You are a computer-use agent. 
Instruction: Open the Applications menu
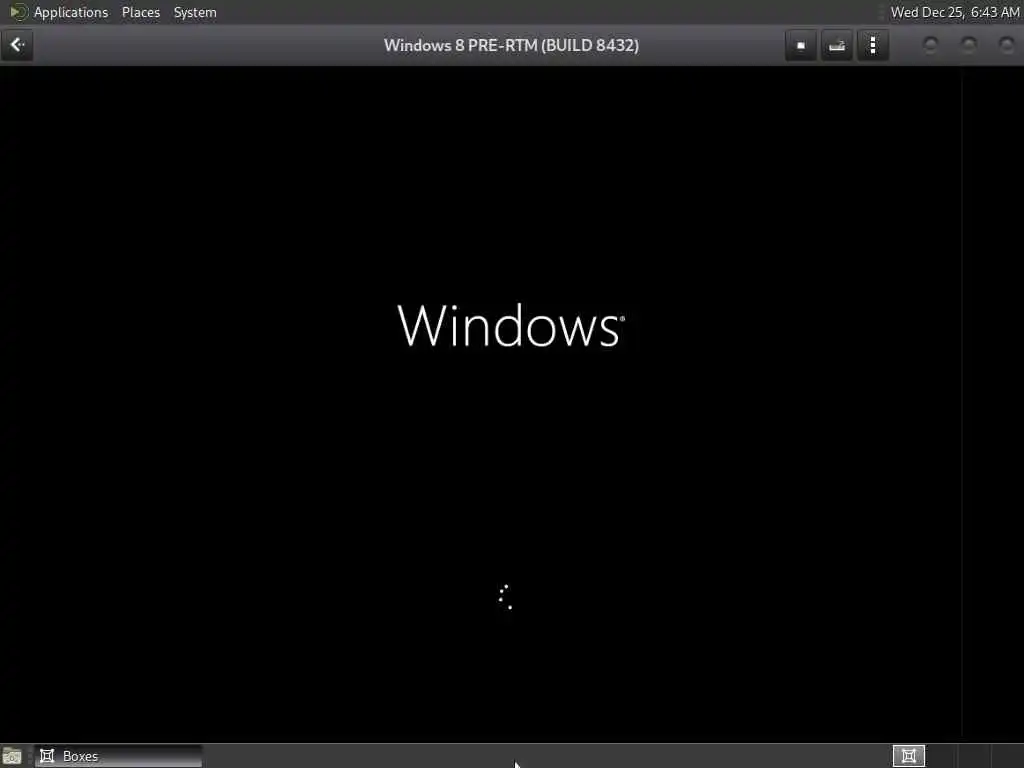point(71,12)
